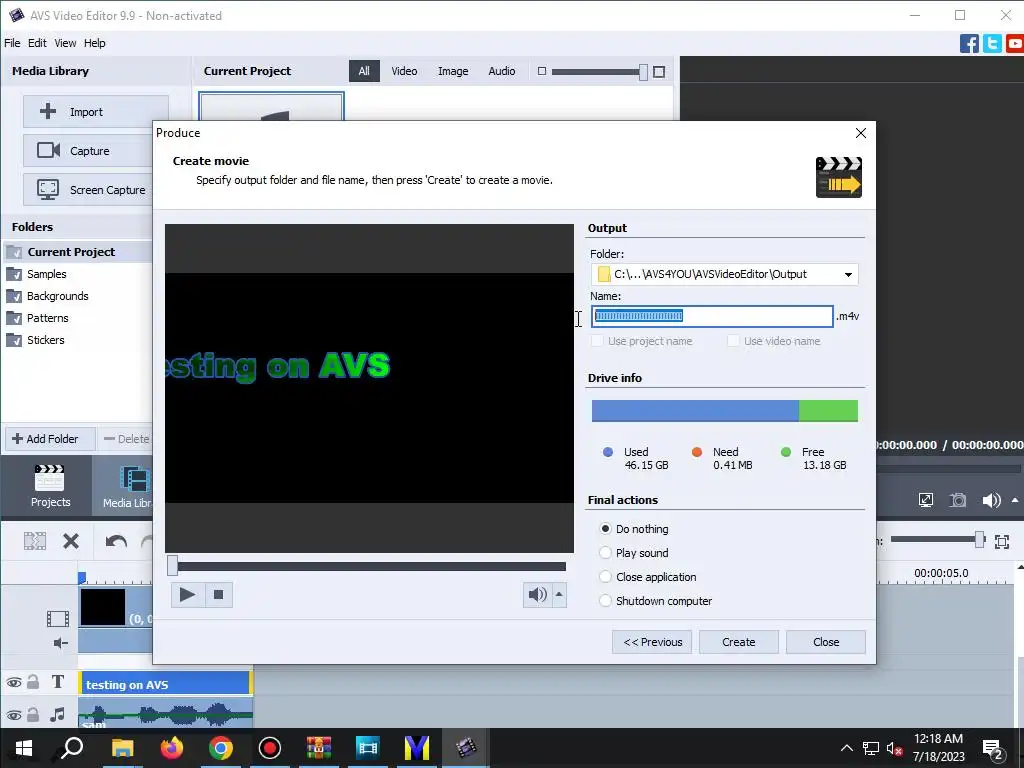
Task: Open the Help menu
Action: (x=95, y=43)
